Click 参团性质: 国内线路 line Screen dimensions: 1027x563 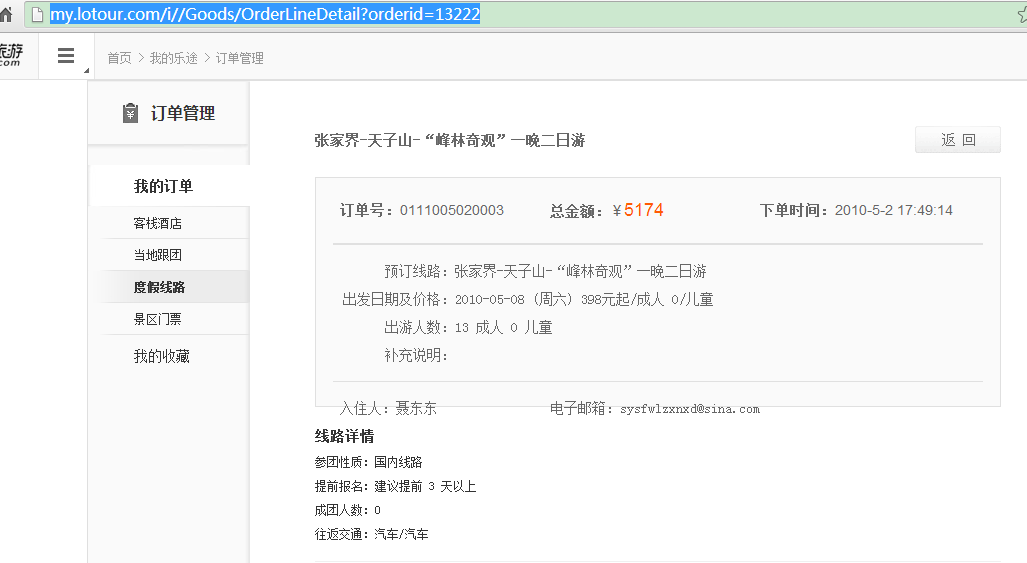pos(368,462)
